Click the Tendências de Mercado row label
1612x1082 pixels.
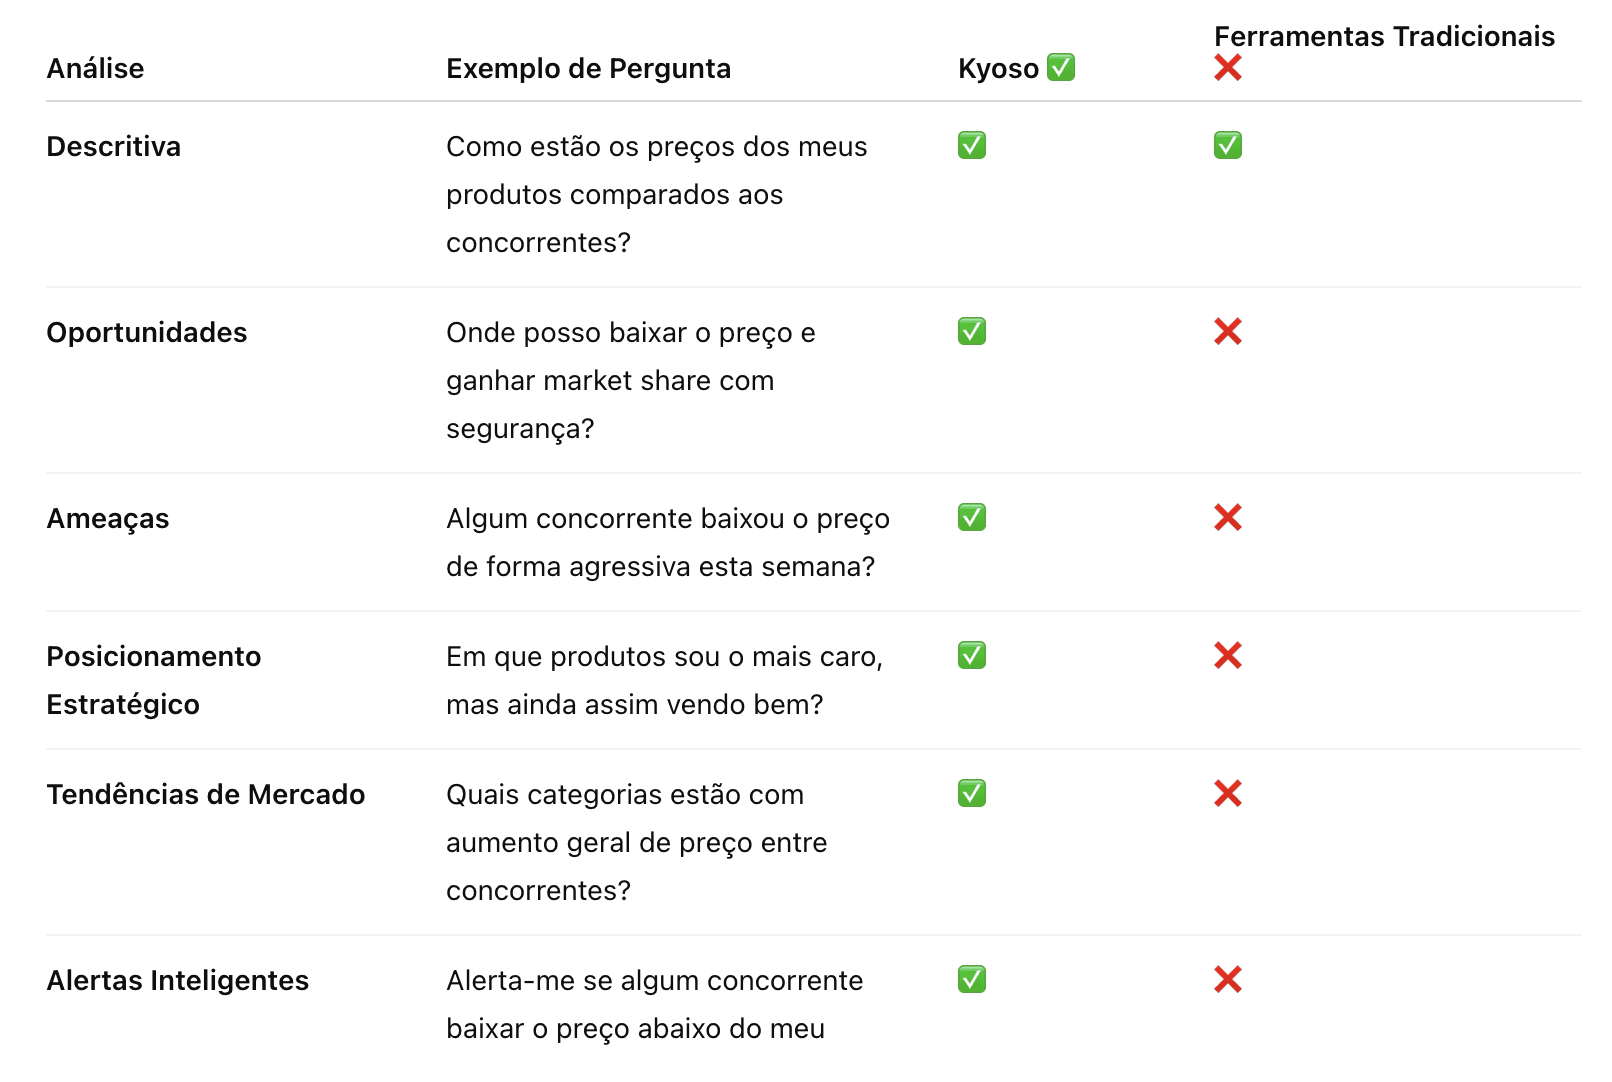(206, 794)
